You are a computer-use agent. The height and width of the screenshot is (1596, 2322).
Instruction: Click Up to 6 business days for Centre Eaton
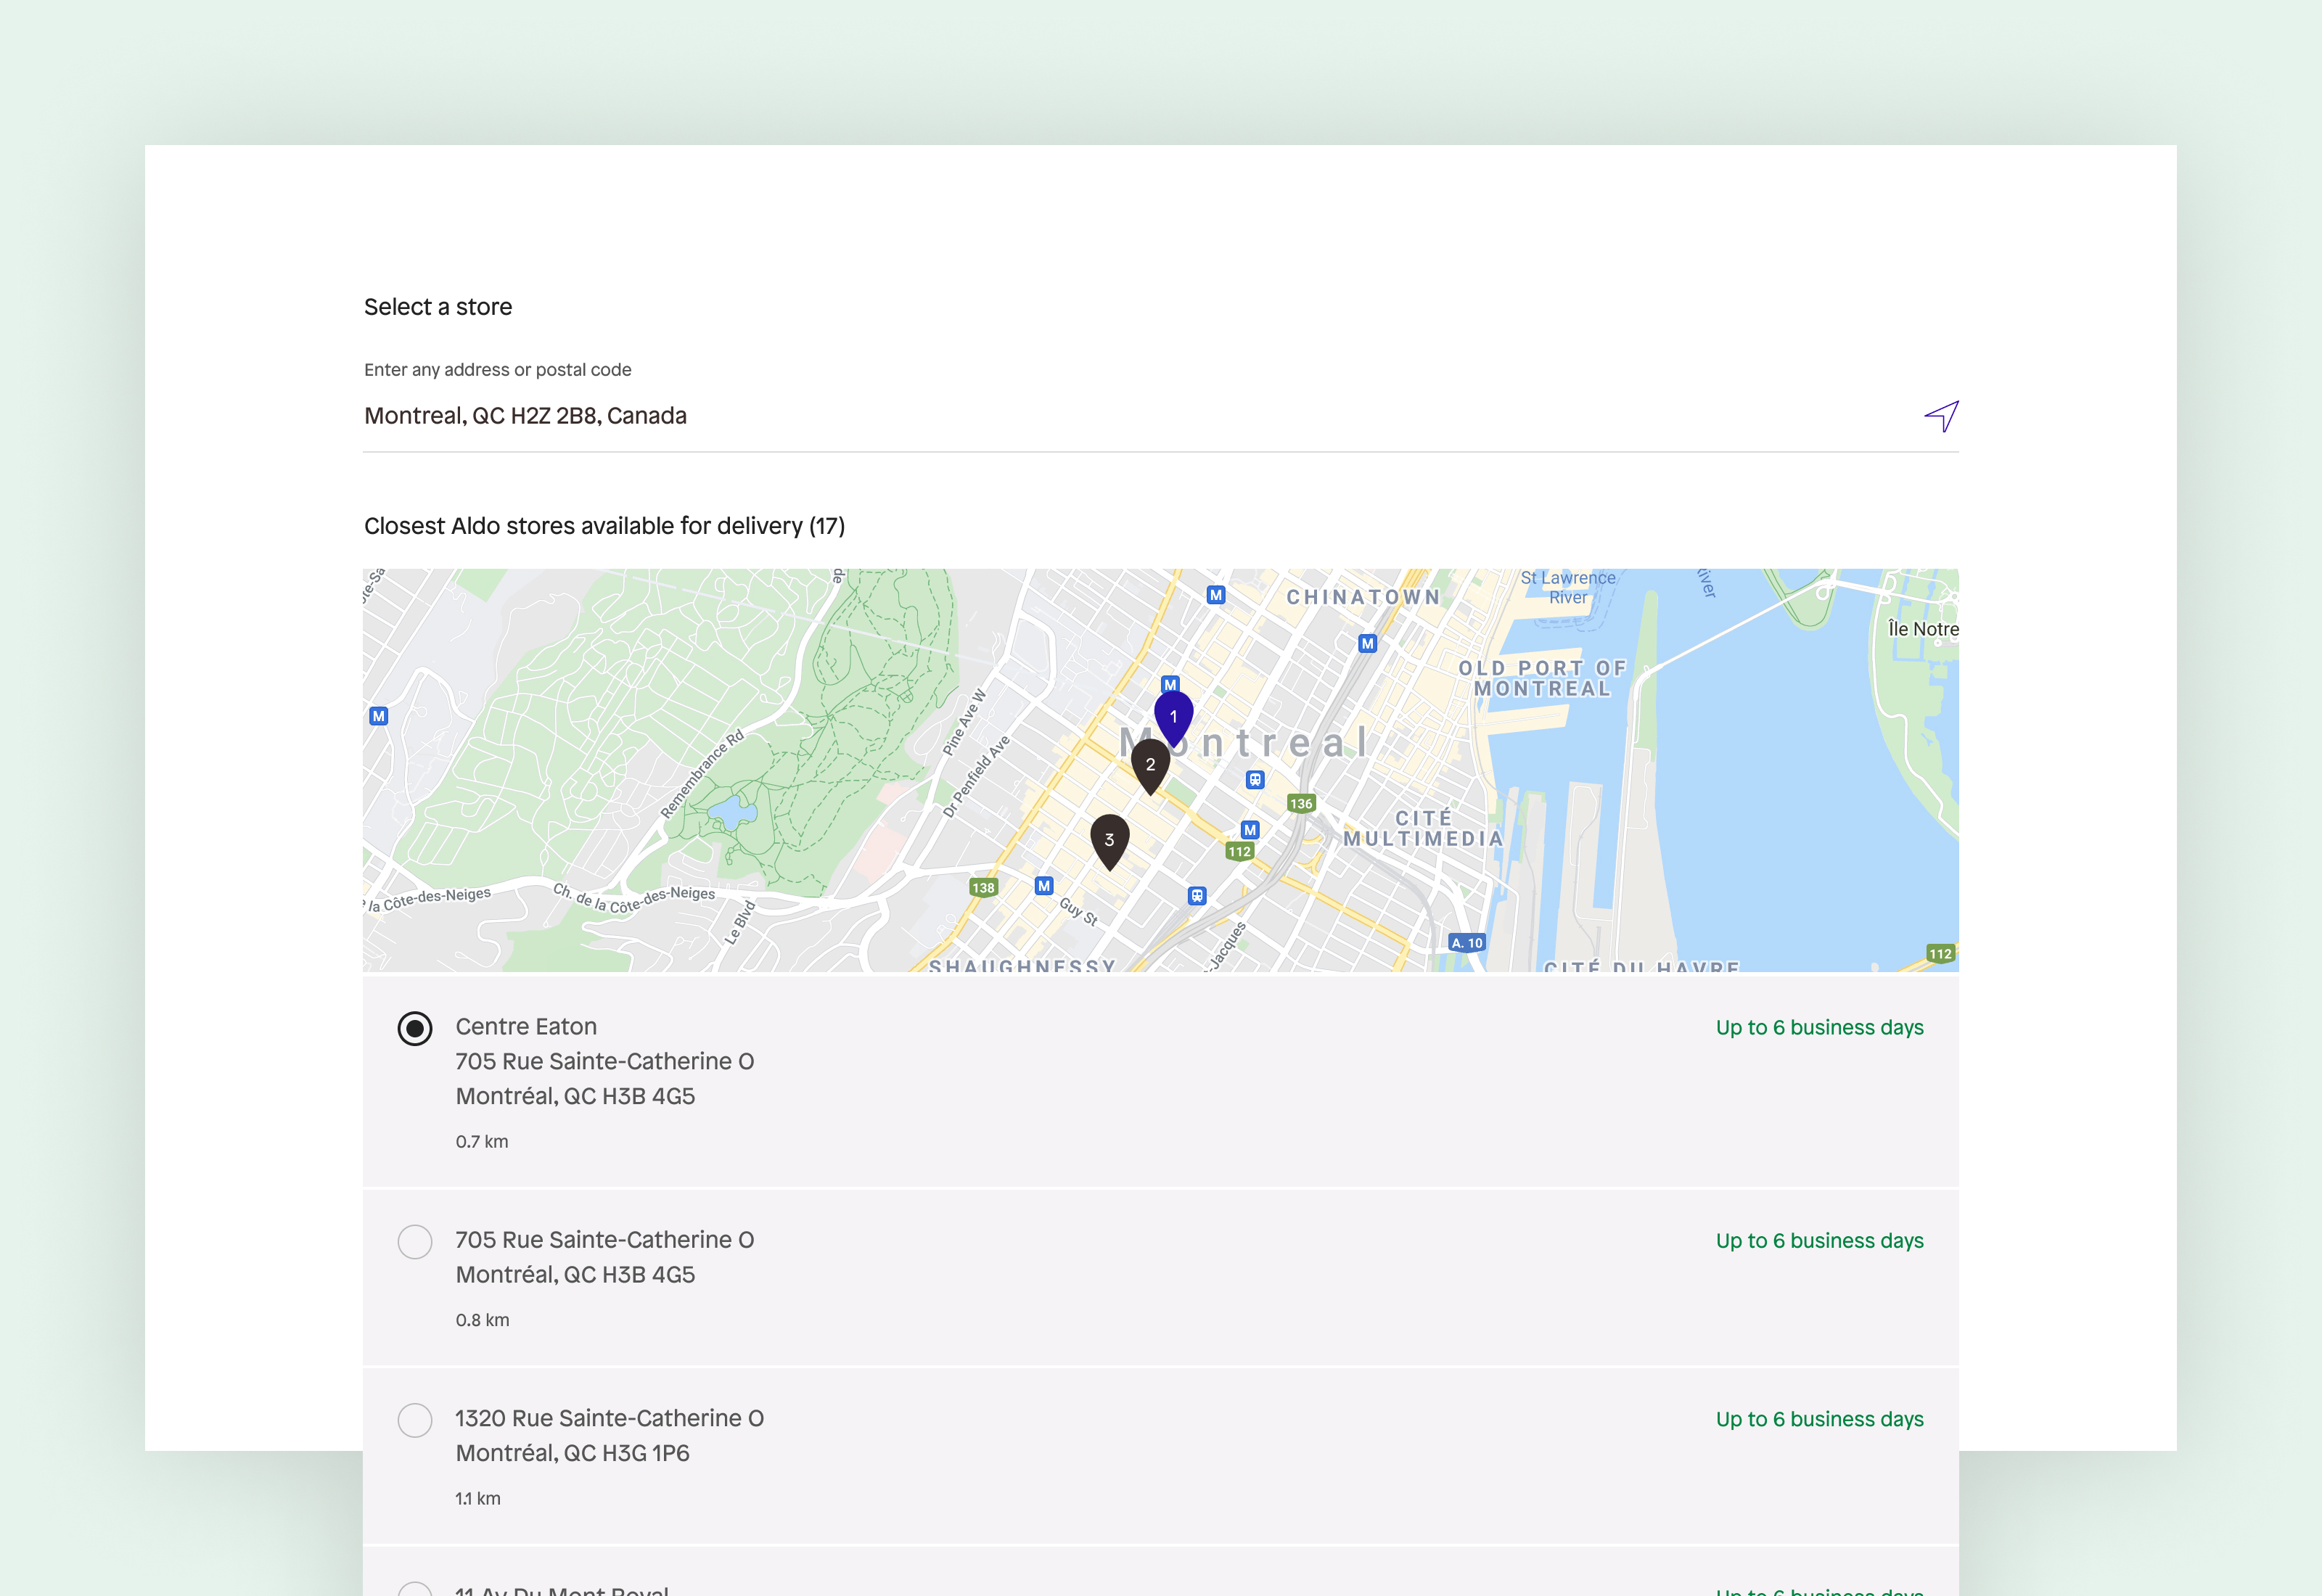[1819, 1027]
